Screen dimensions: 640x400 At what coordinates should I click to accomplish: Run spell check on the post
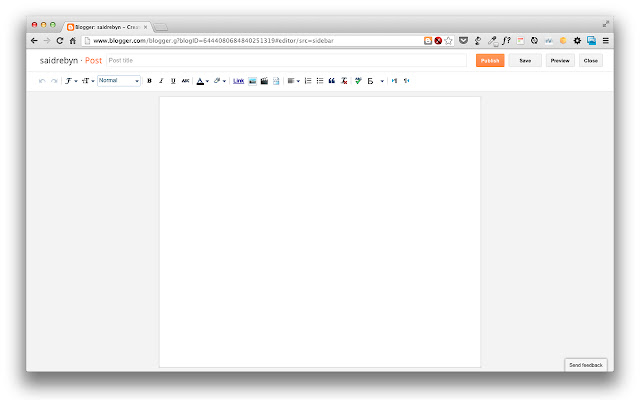click(358, 80)
